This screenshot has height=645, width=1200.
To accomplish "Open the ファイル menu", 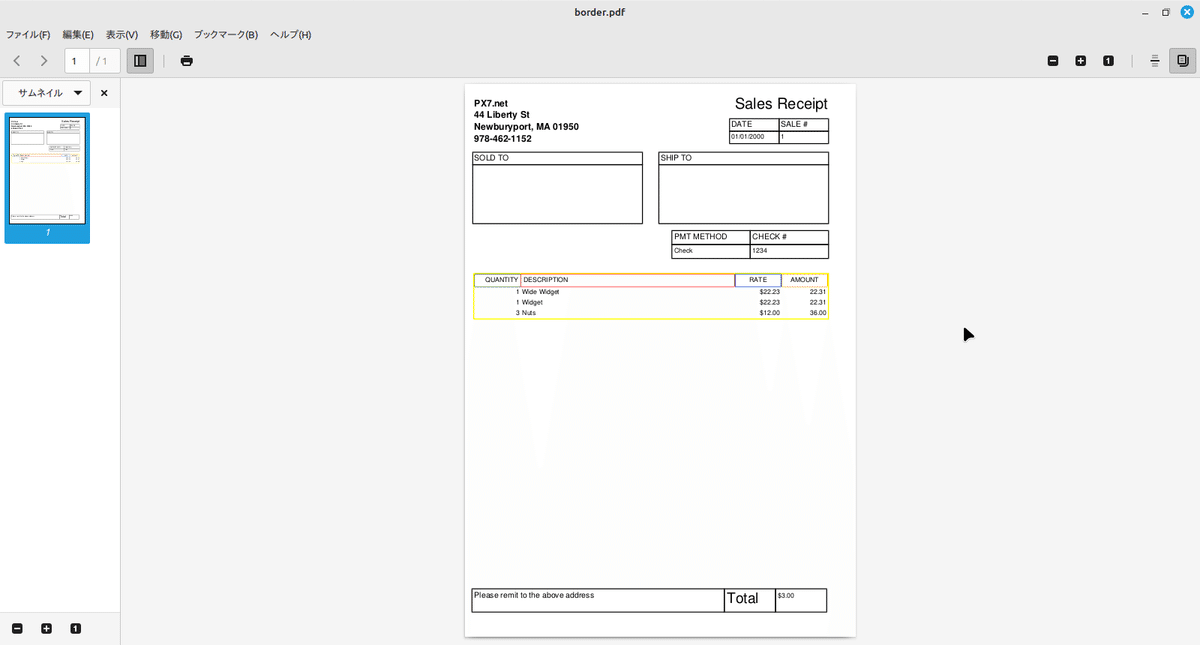I will 24,34.
